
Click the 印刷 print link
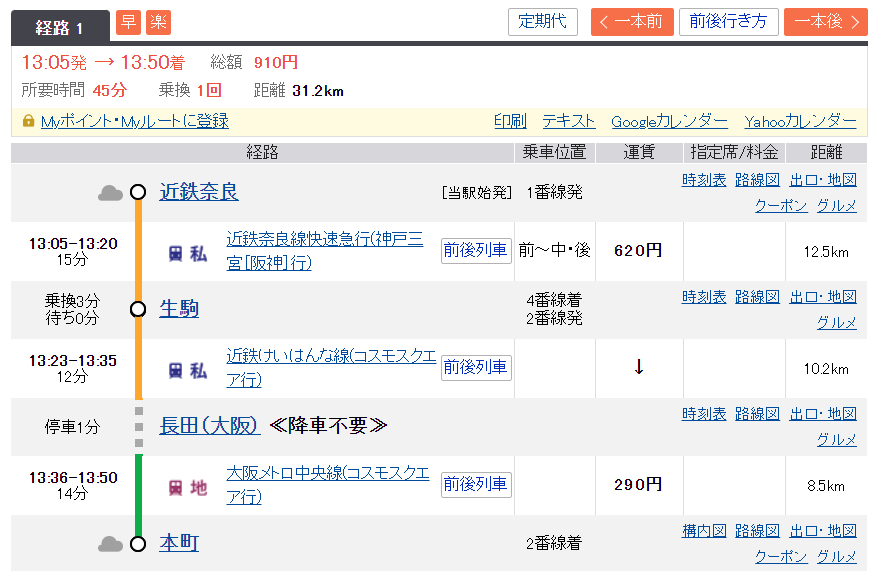(510, 121)
